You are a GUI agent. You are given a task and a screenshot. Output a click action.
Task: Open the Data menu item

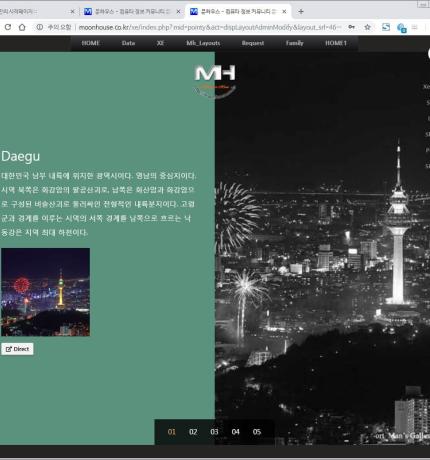[x=128, y=43]
